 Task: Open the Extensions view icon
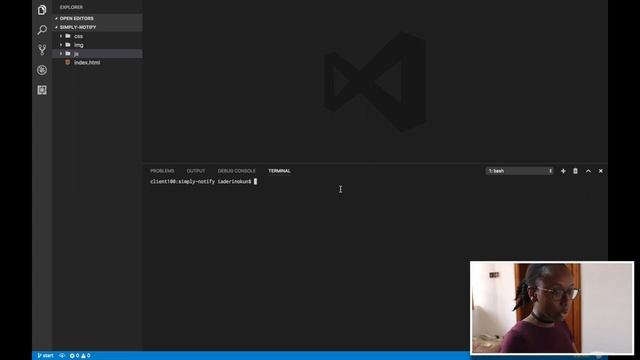coord(42,90)
